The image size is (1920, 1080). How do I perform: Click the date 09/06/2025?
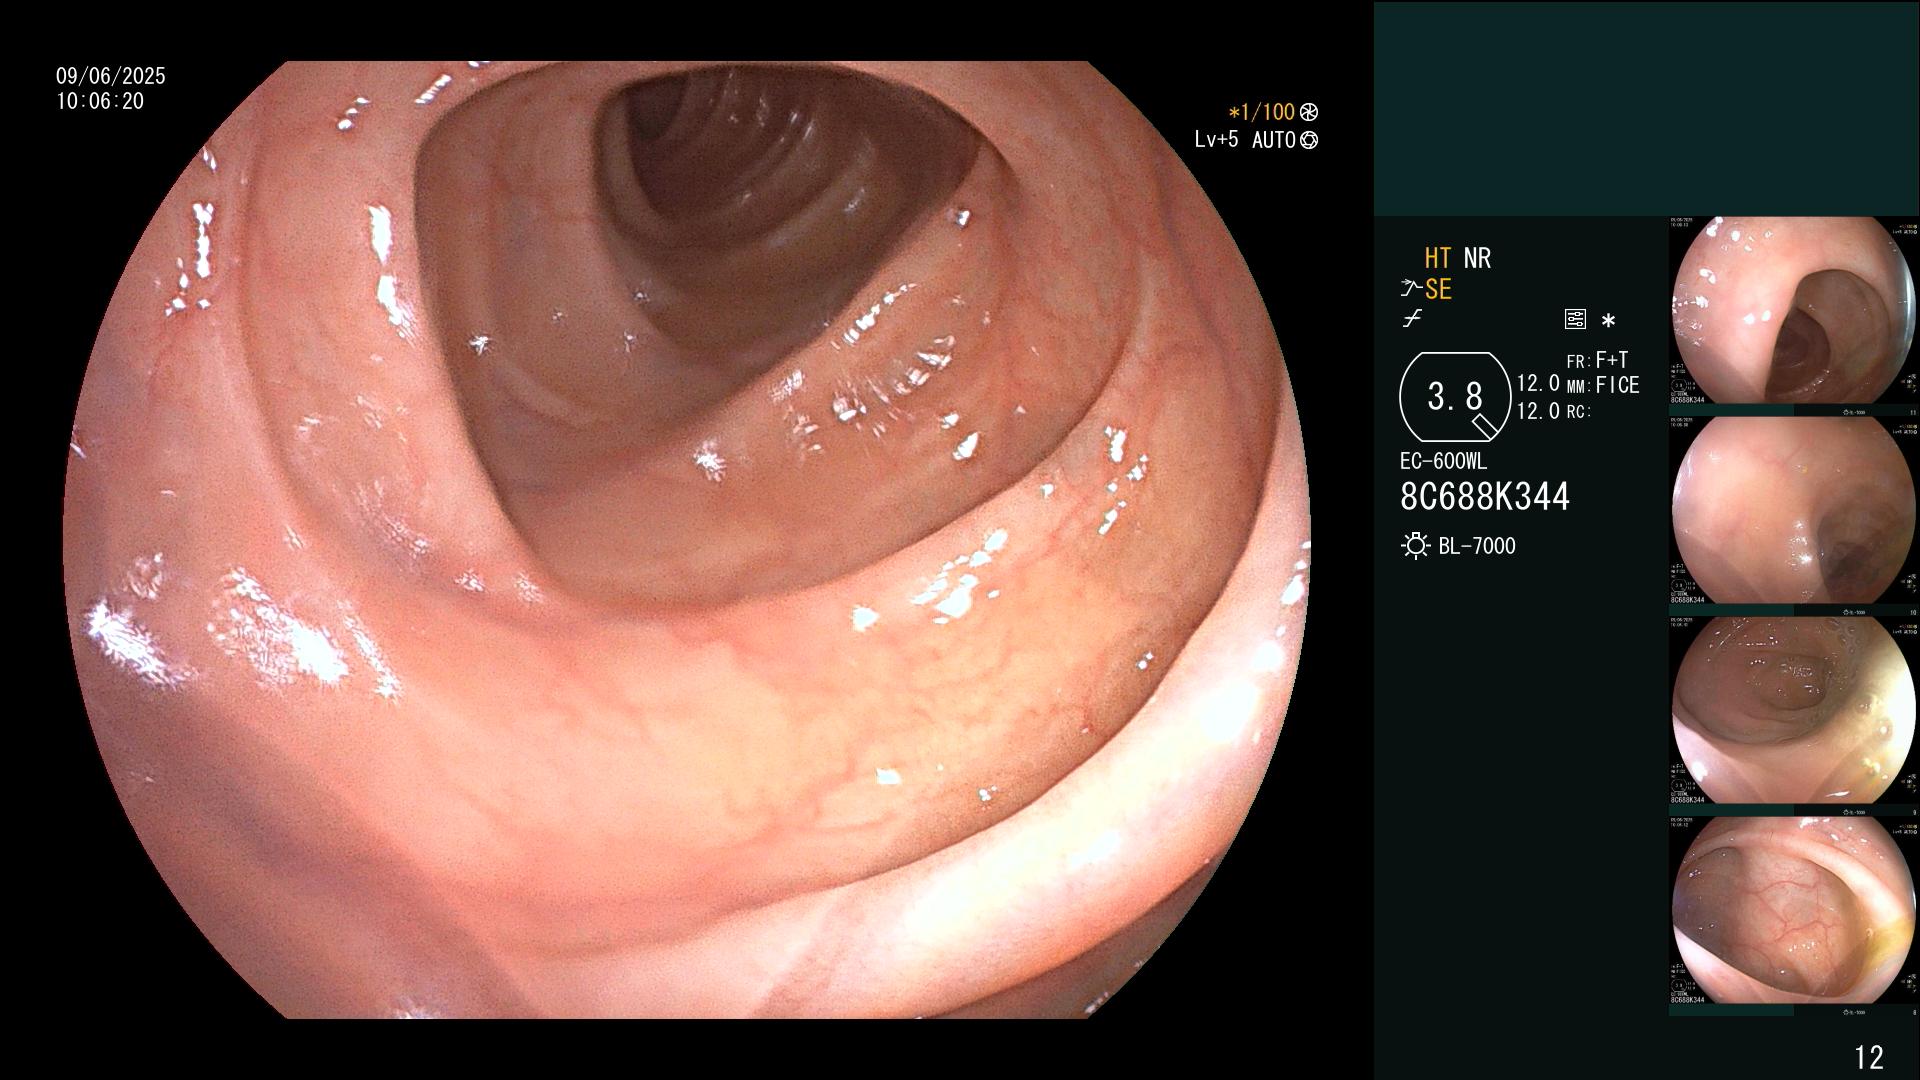111,76
